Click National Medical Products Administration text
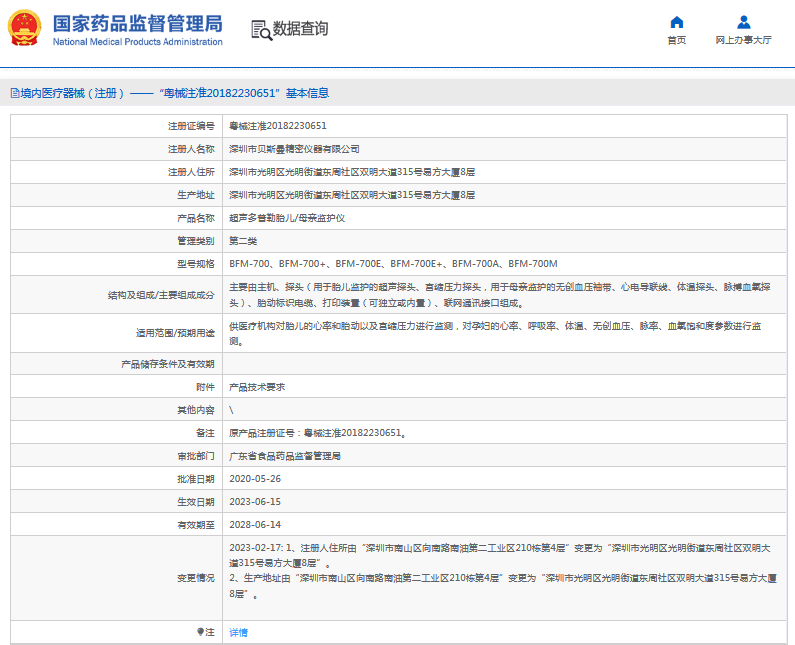This screenshot has height=645, width=795. pyautogui.click(x=137, y=42)
